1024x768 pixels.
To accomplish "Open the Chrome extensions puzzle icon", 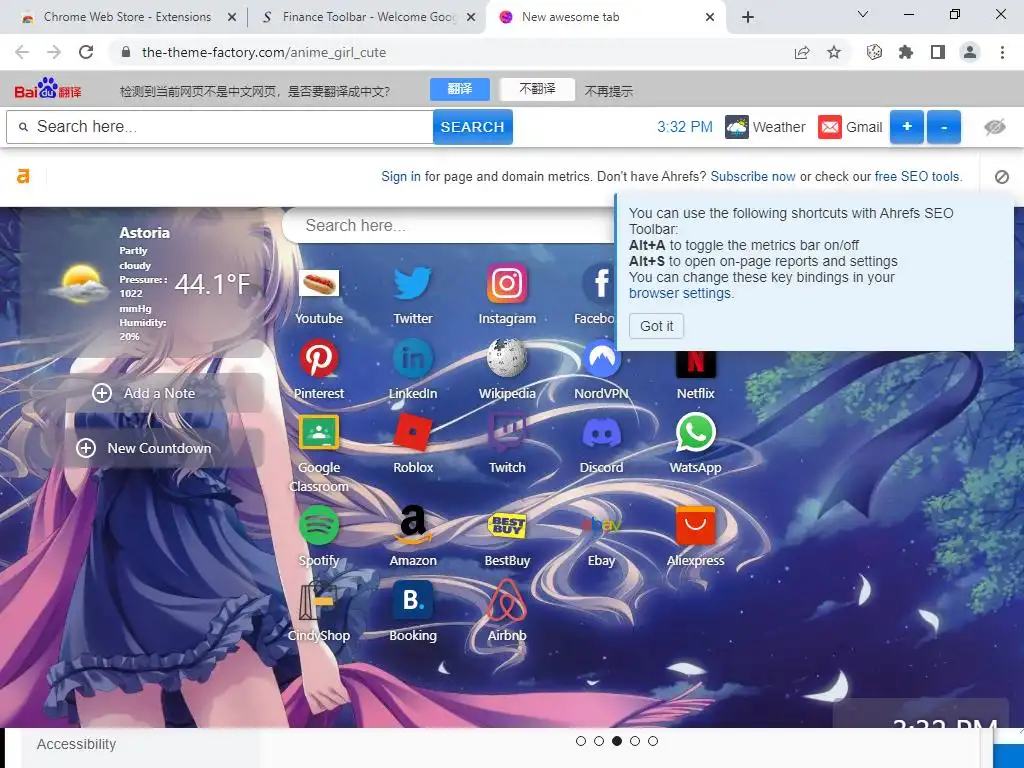I will pos(906,52).
